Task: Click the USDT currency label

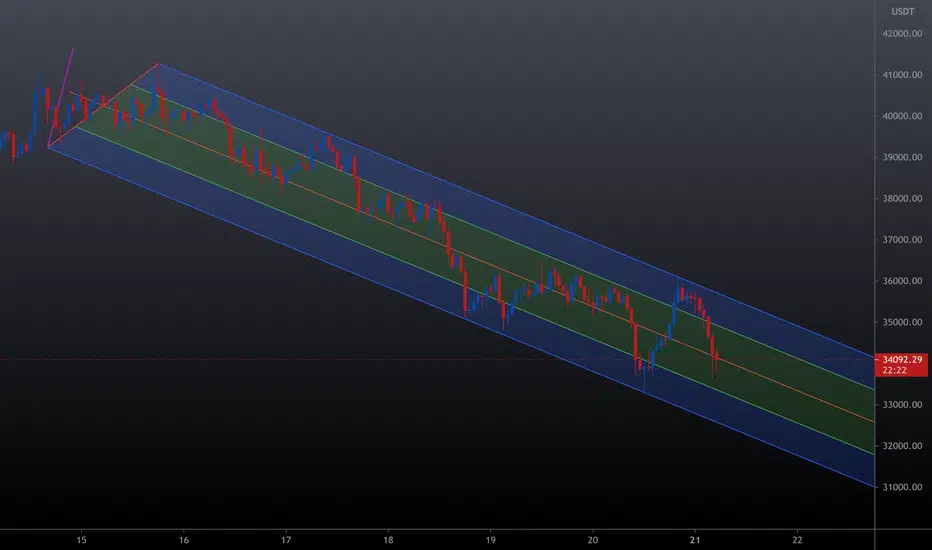Action: click(x=902, y=11)
